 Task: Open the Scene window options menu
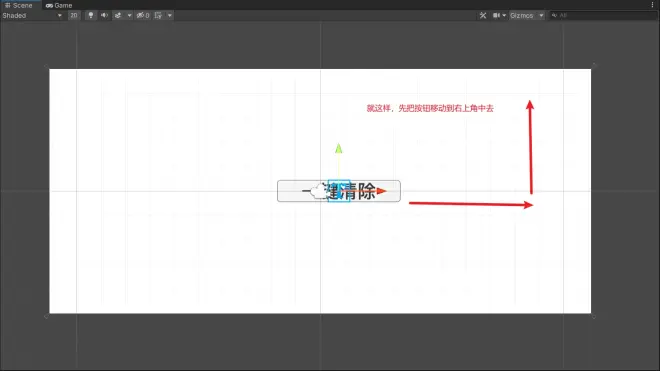652,5
